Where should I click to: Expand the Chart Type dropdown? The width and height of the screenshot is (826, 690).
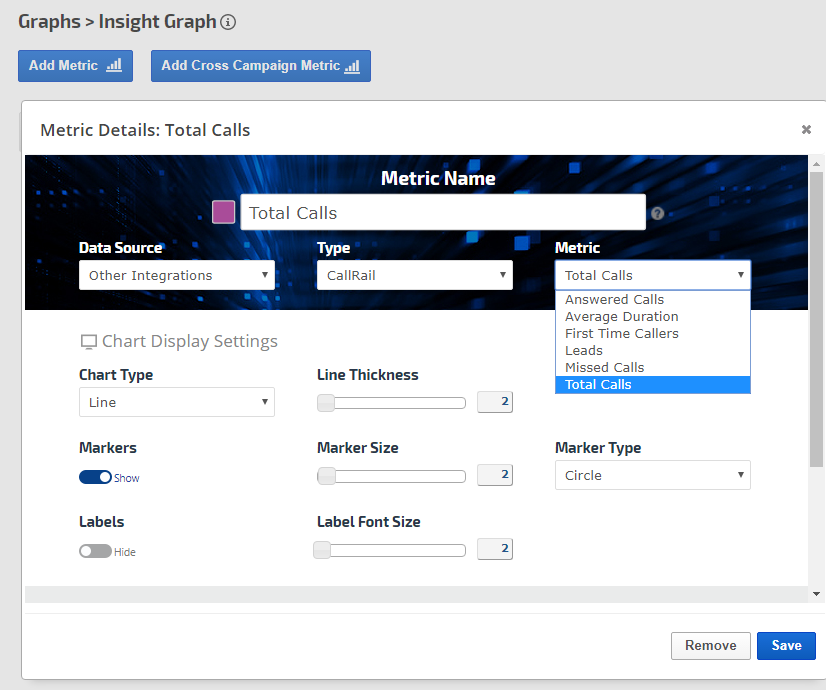(x=176, y=402)
